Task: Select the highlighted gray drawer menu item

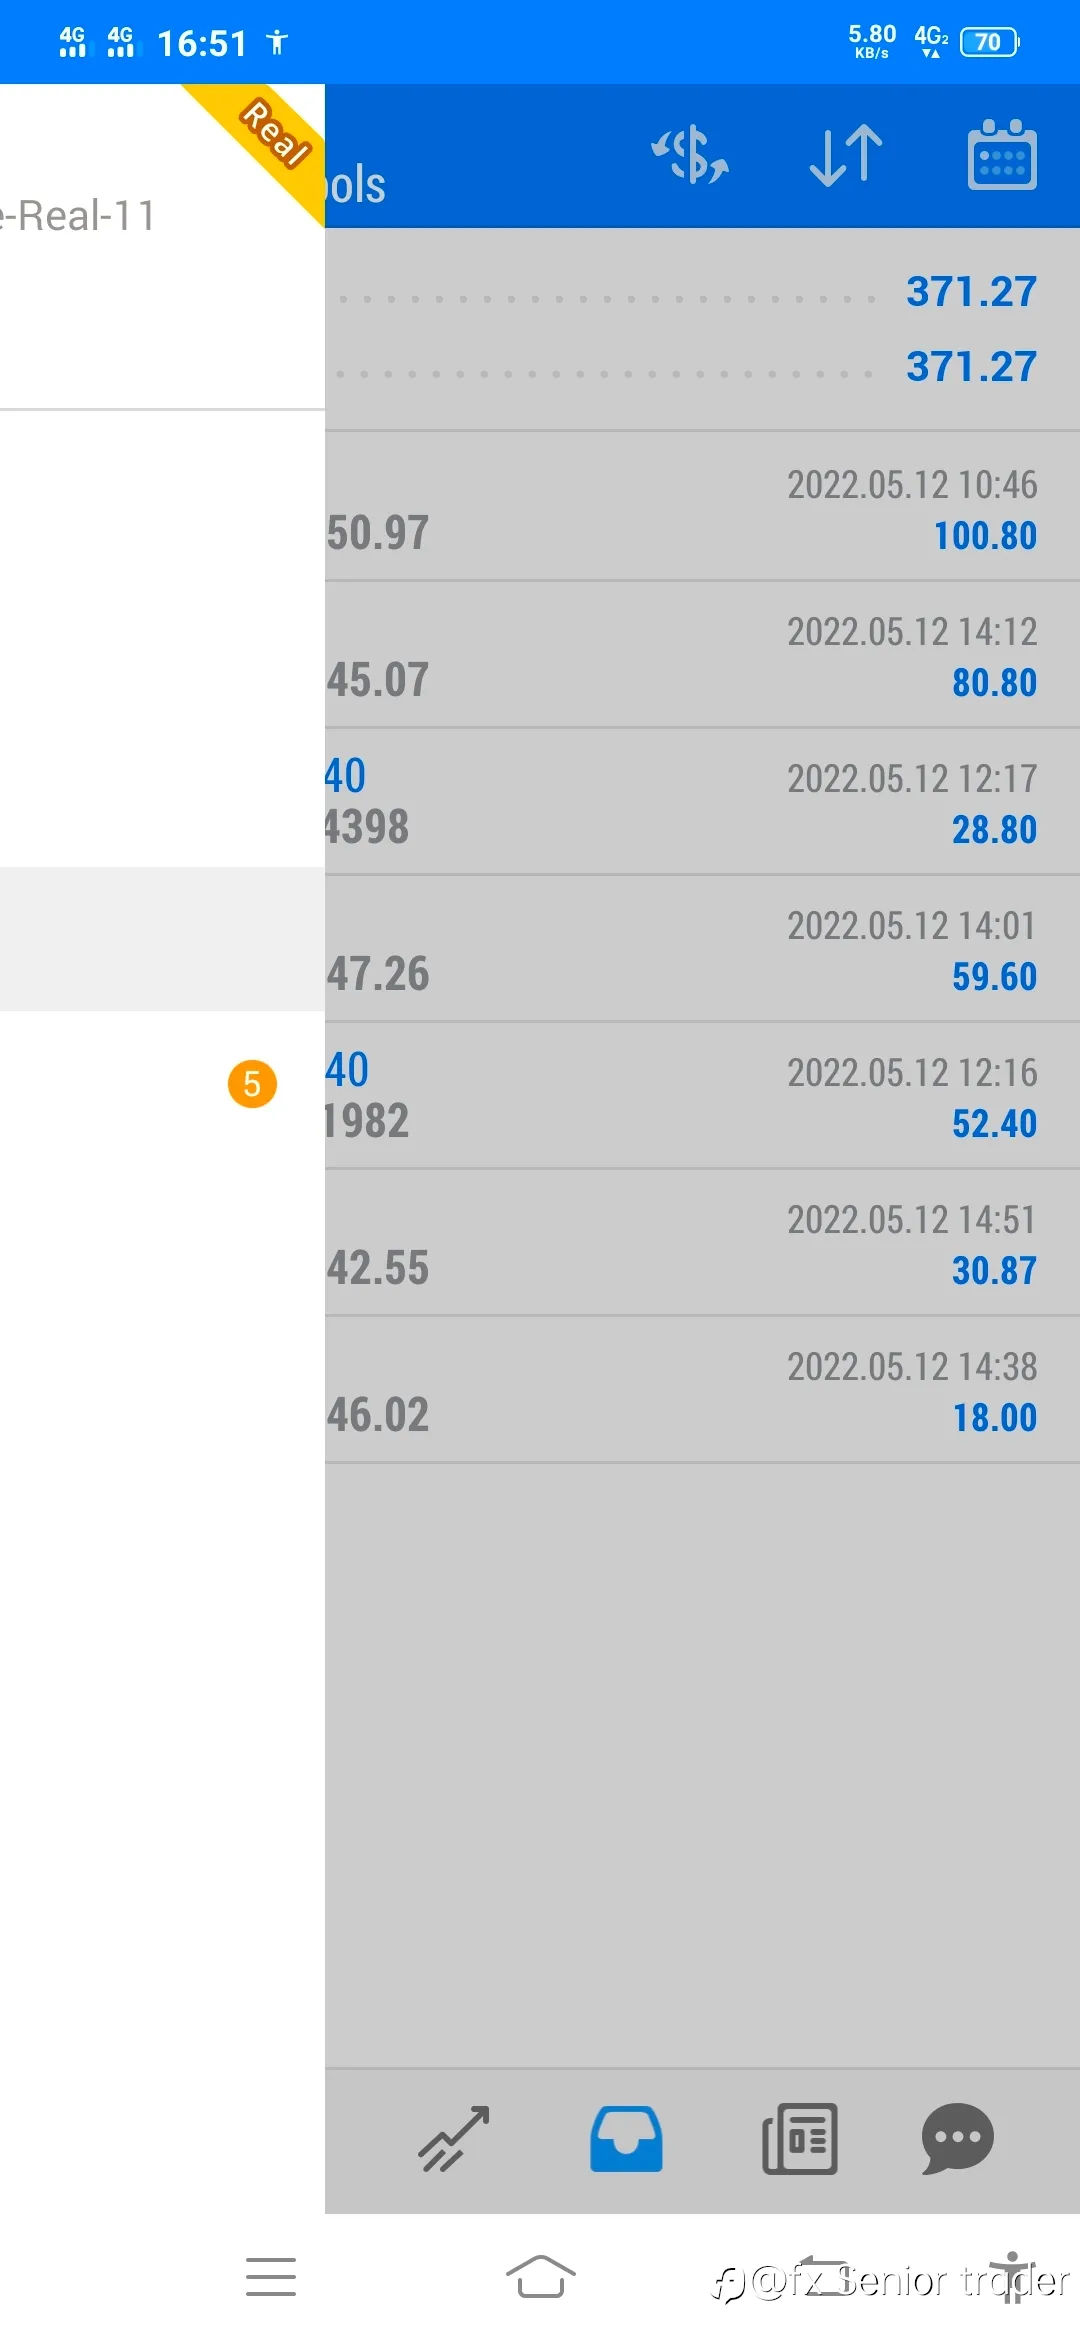Action: tap(162, 939)
